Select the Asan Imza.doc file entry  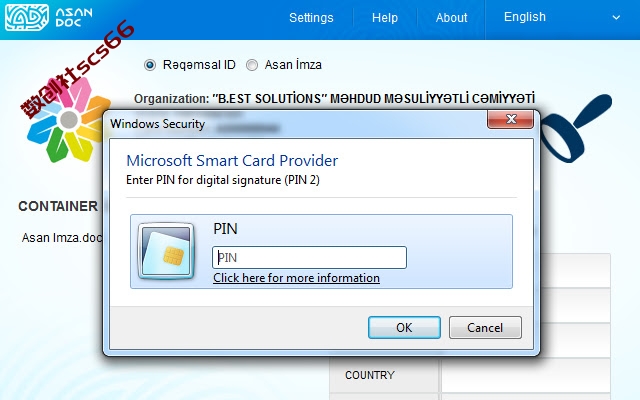click(x=62, y=238)
